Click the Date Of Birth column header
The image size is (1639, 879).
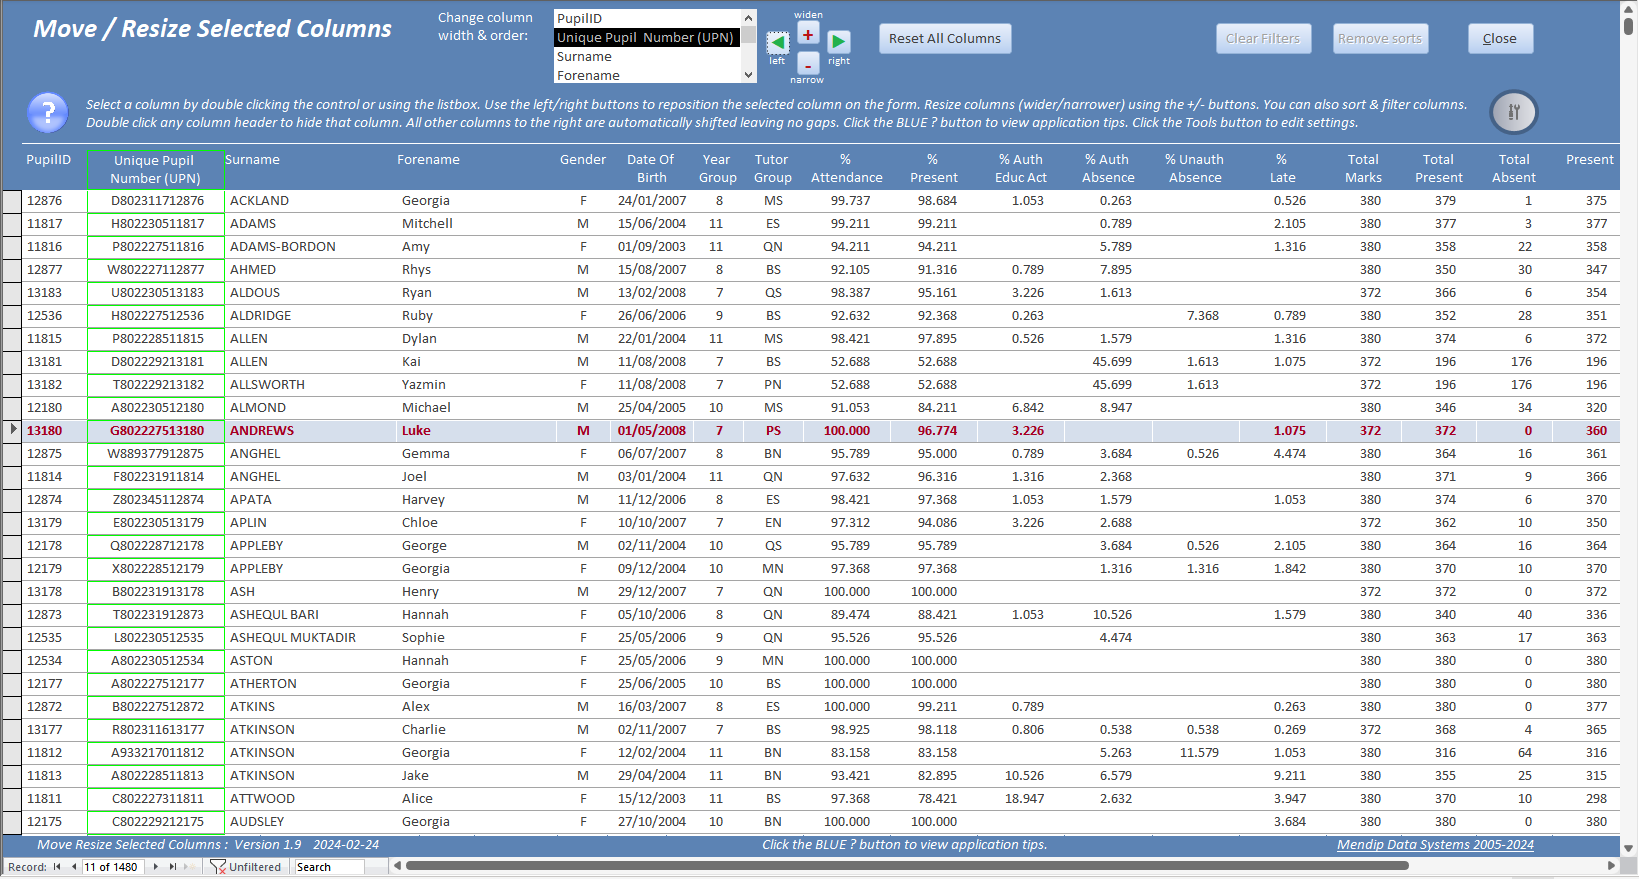coord(651,168)
